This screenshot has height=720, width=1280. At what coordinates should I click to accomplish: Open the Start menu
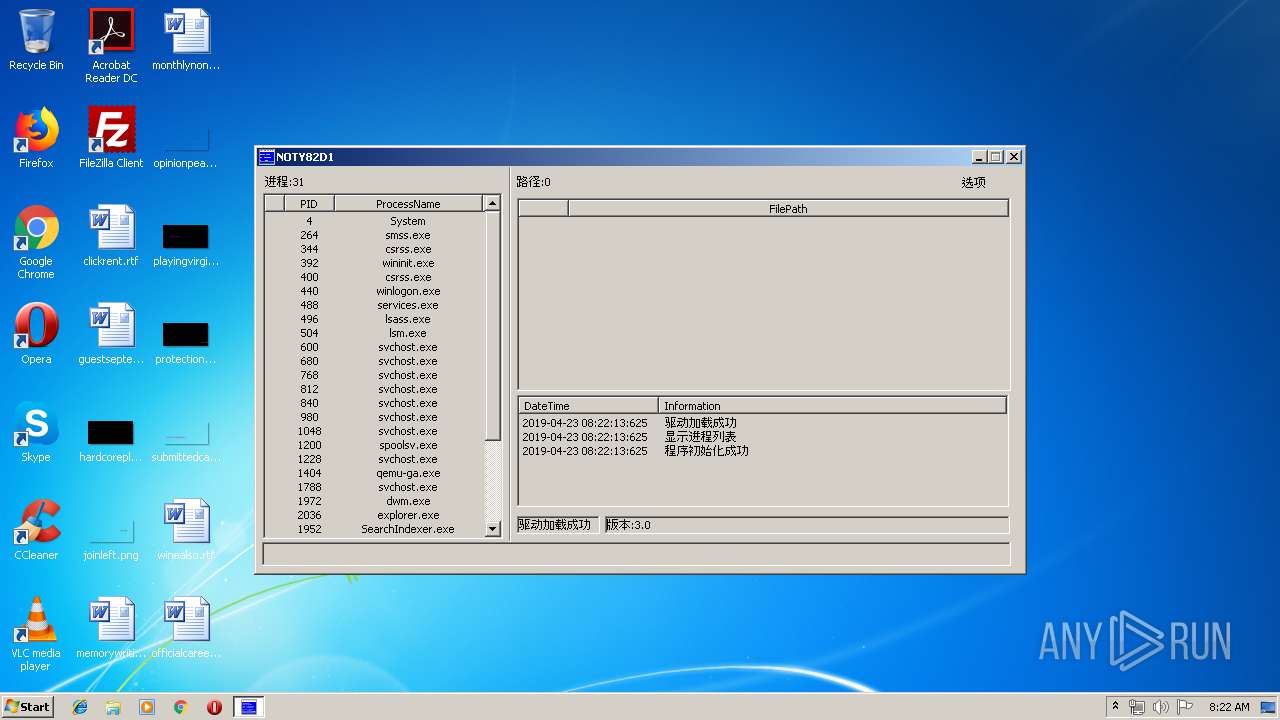[x=28, y=707]
